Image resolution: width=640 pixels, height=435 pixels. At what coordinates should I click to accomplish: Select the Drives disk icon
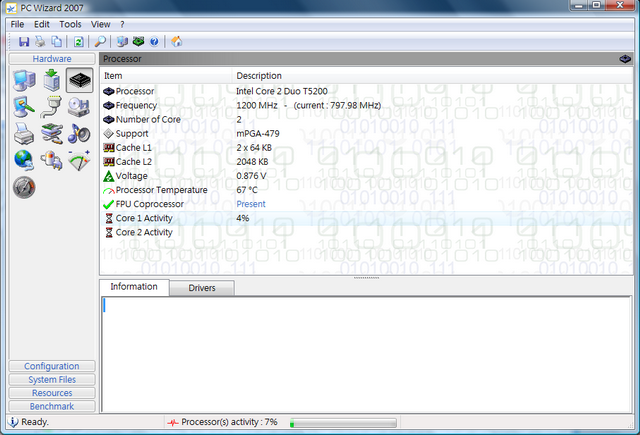point(79,107)
